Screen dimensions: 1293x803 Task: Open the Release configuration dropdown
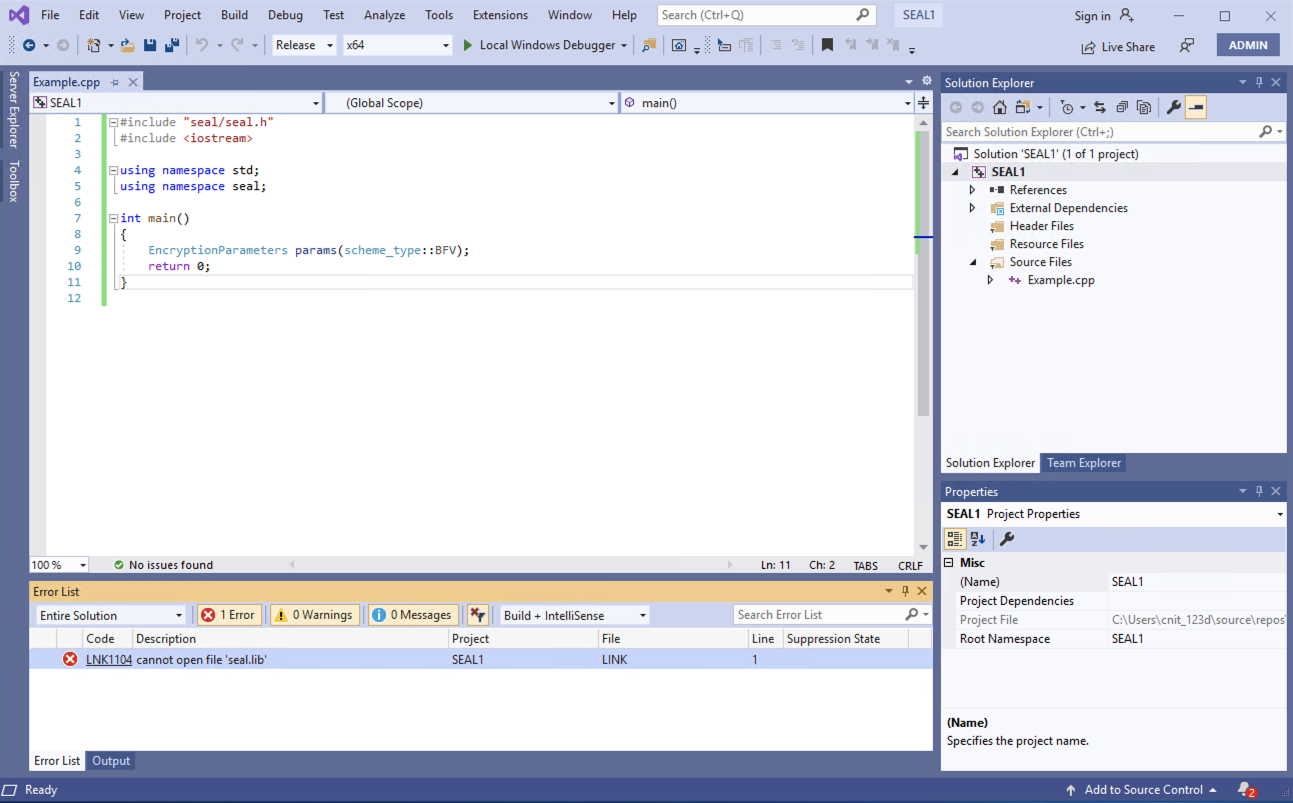(304, 45)
